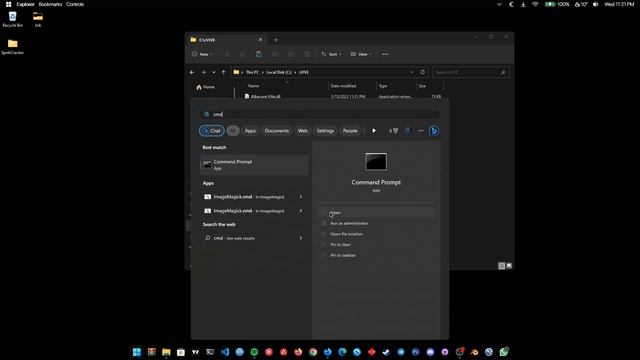Screen dimensions: 640x360
Task: Click the Share icon in Explorer toolbar
Action: [x=291, y=54]
